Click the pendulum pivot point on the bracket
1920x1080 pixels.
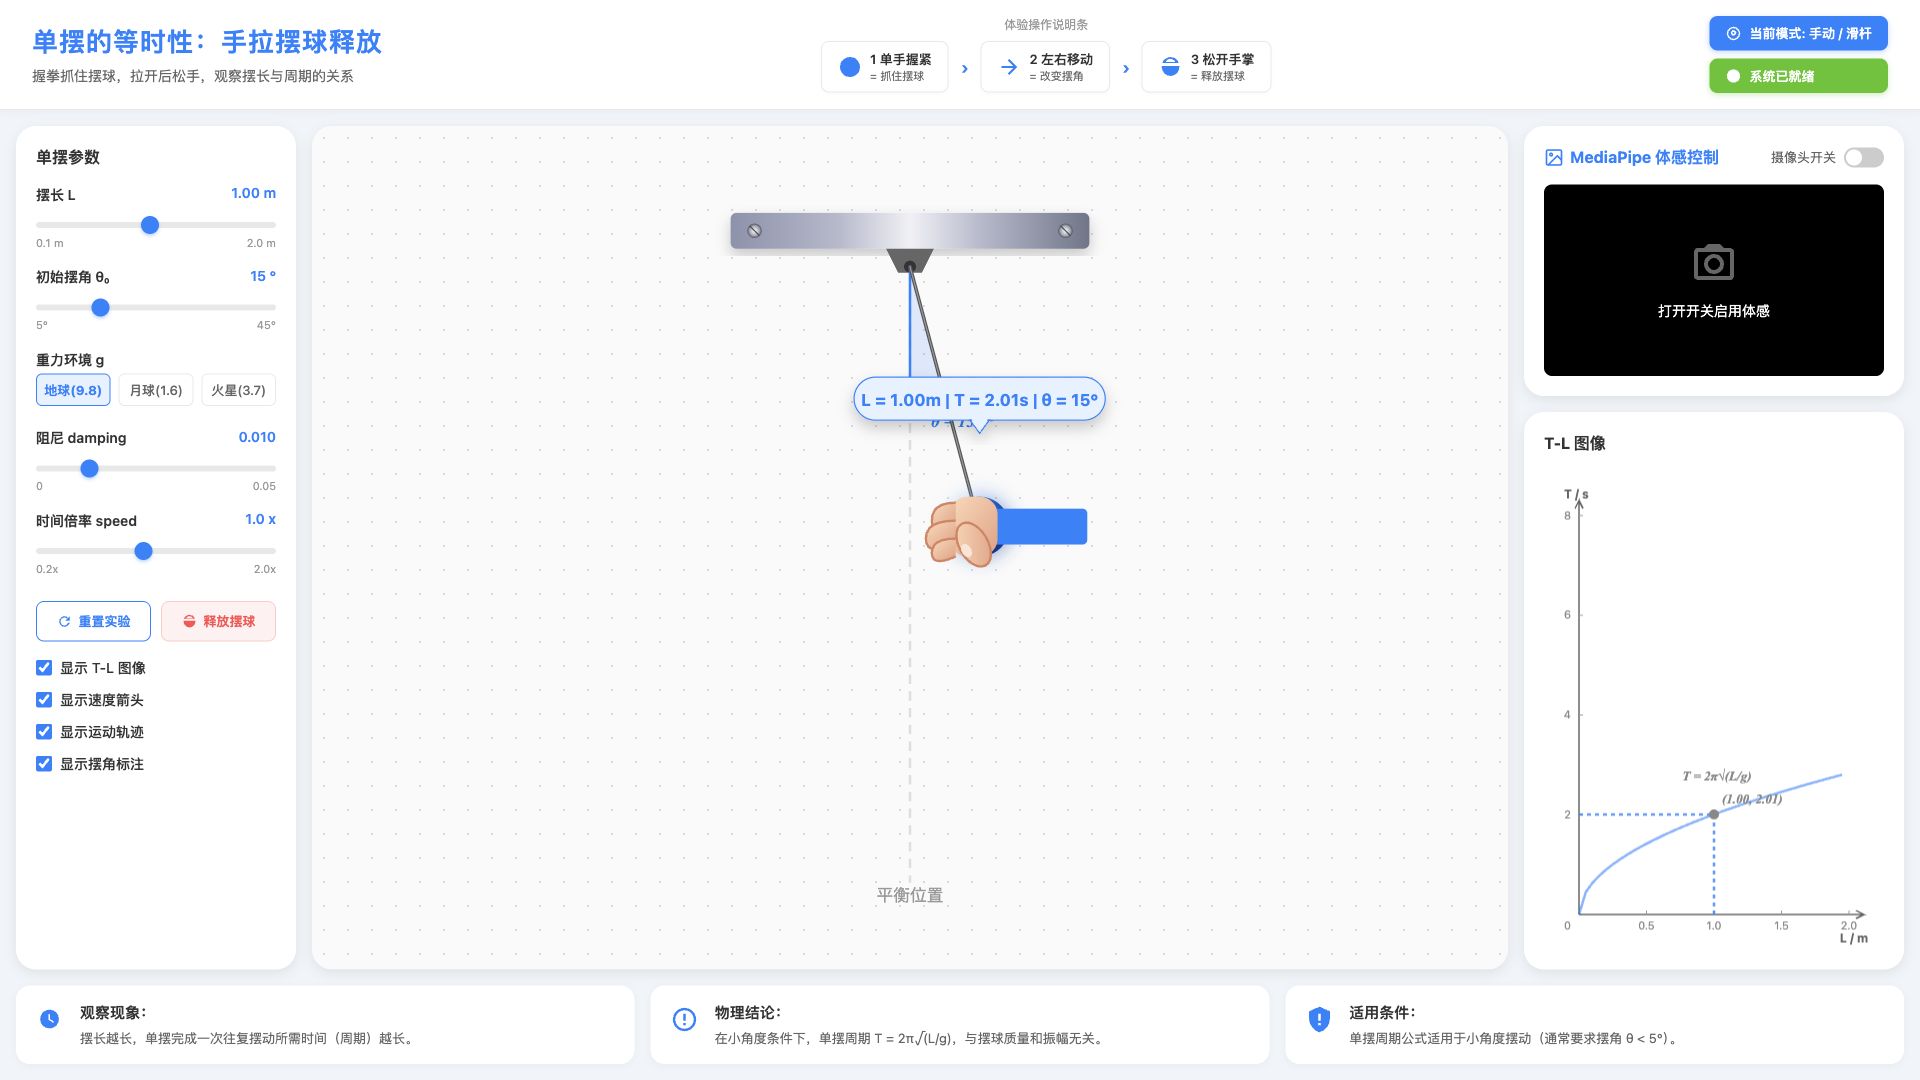[910, 266]
